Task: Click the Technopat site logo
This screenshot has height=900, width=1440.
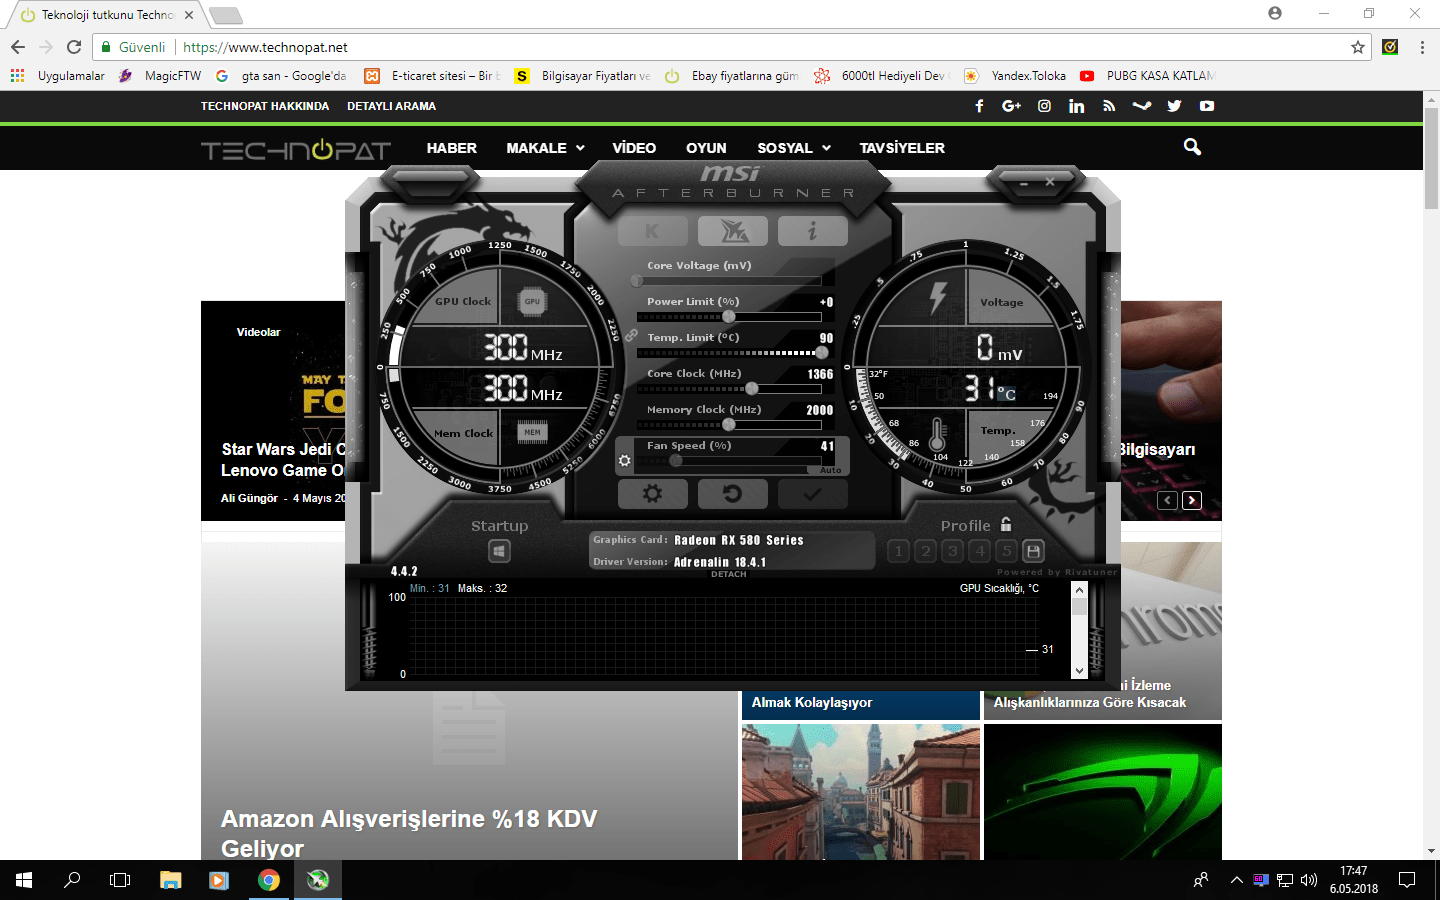Action: point(296,150)
